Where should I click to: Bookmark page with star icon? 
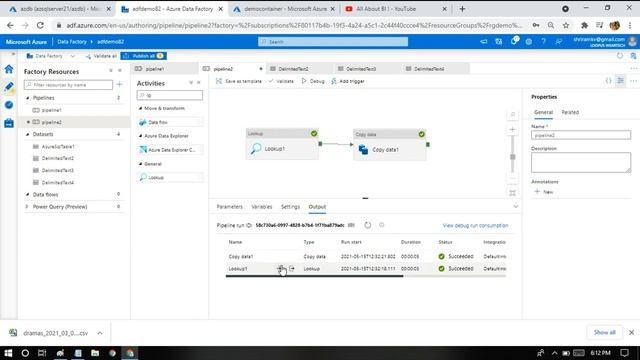click(x=566, y=25)
